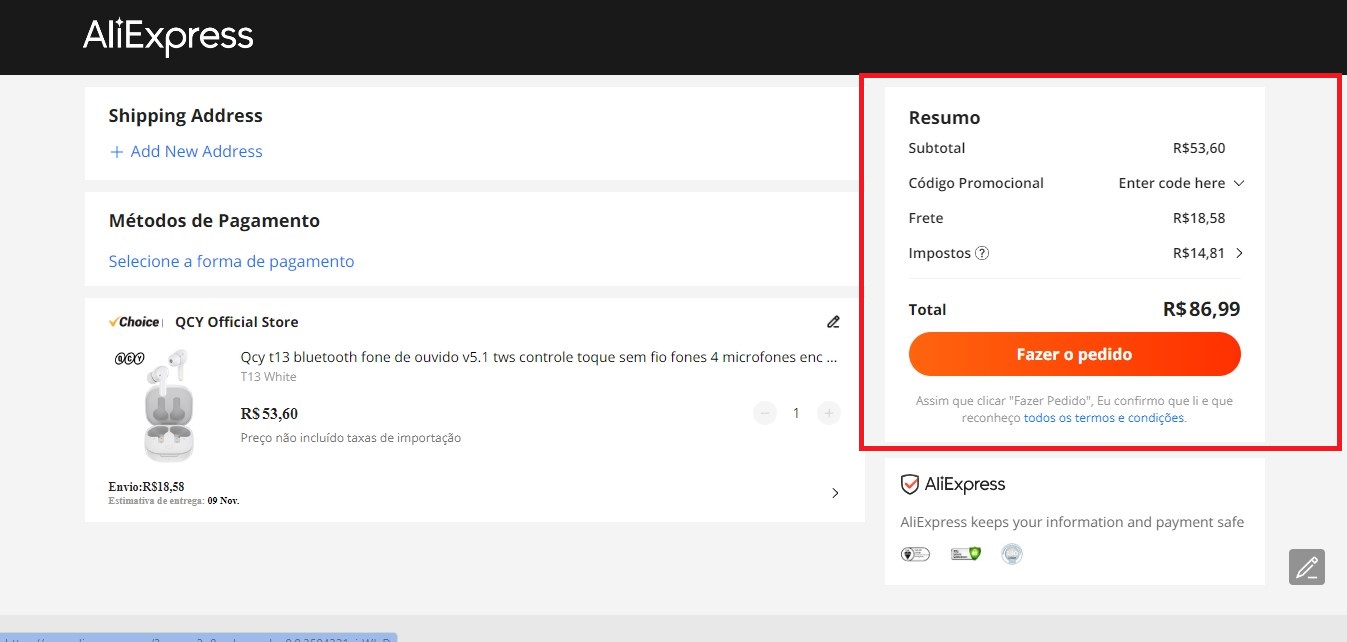
Task: Click AliExpress keeps your information safe text
Action: pos(1072,522)
